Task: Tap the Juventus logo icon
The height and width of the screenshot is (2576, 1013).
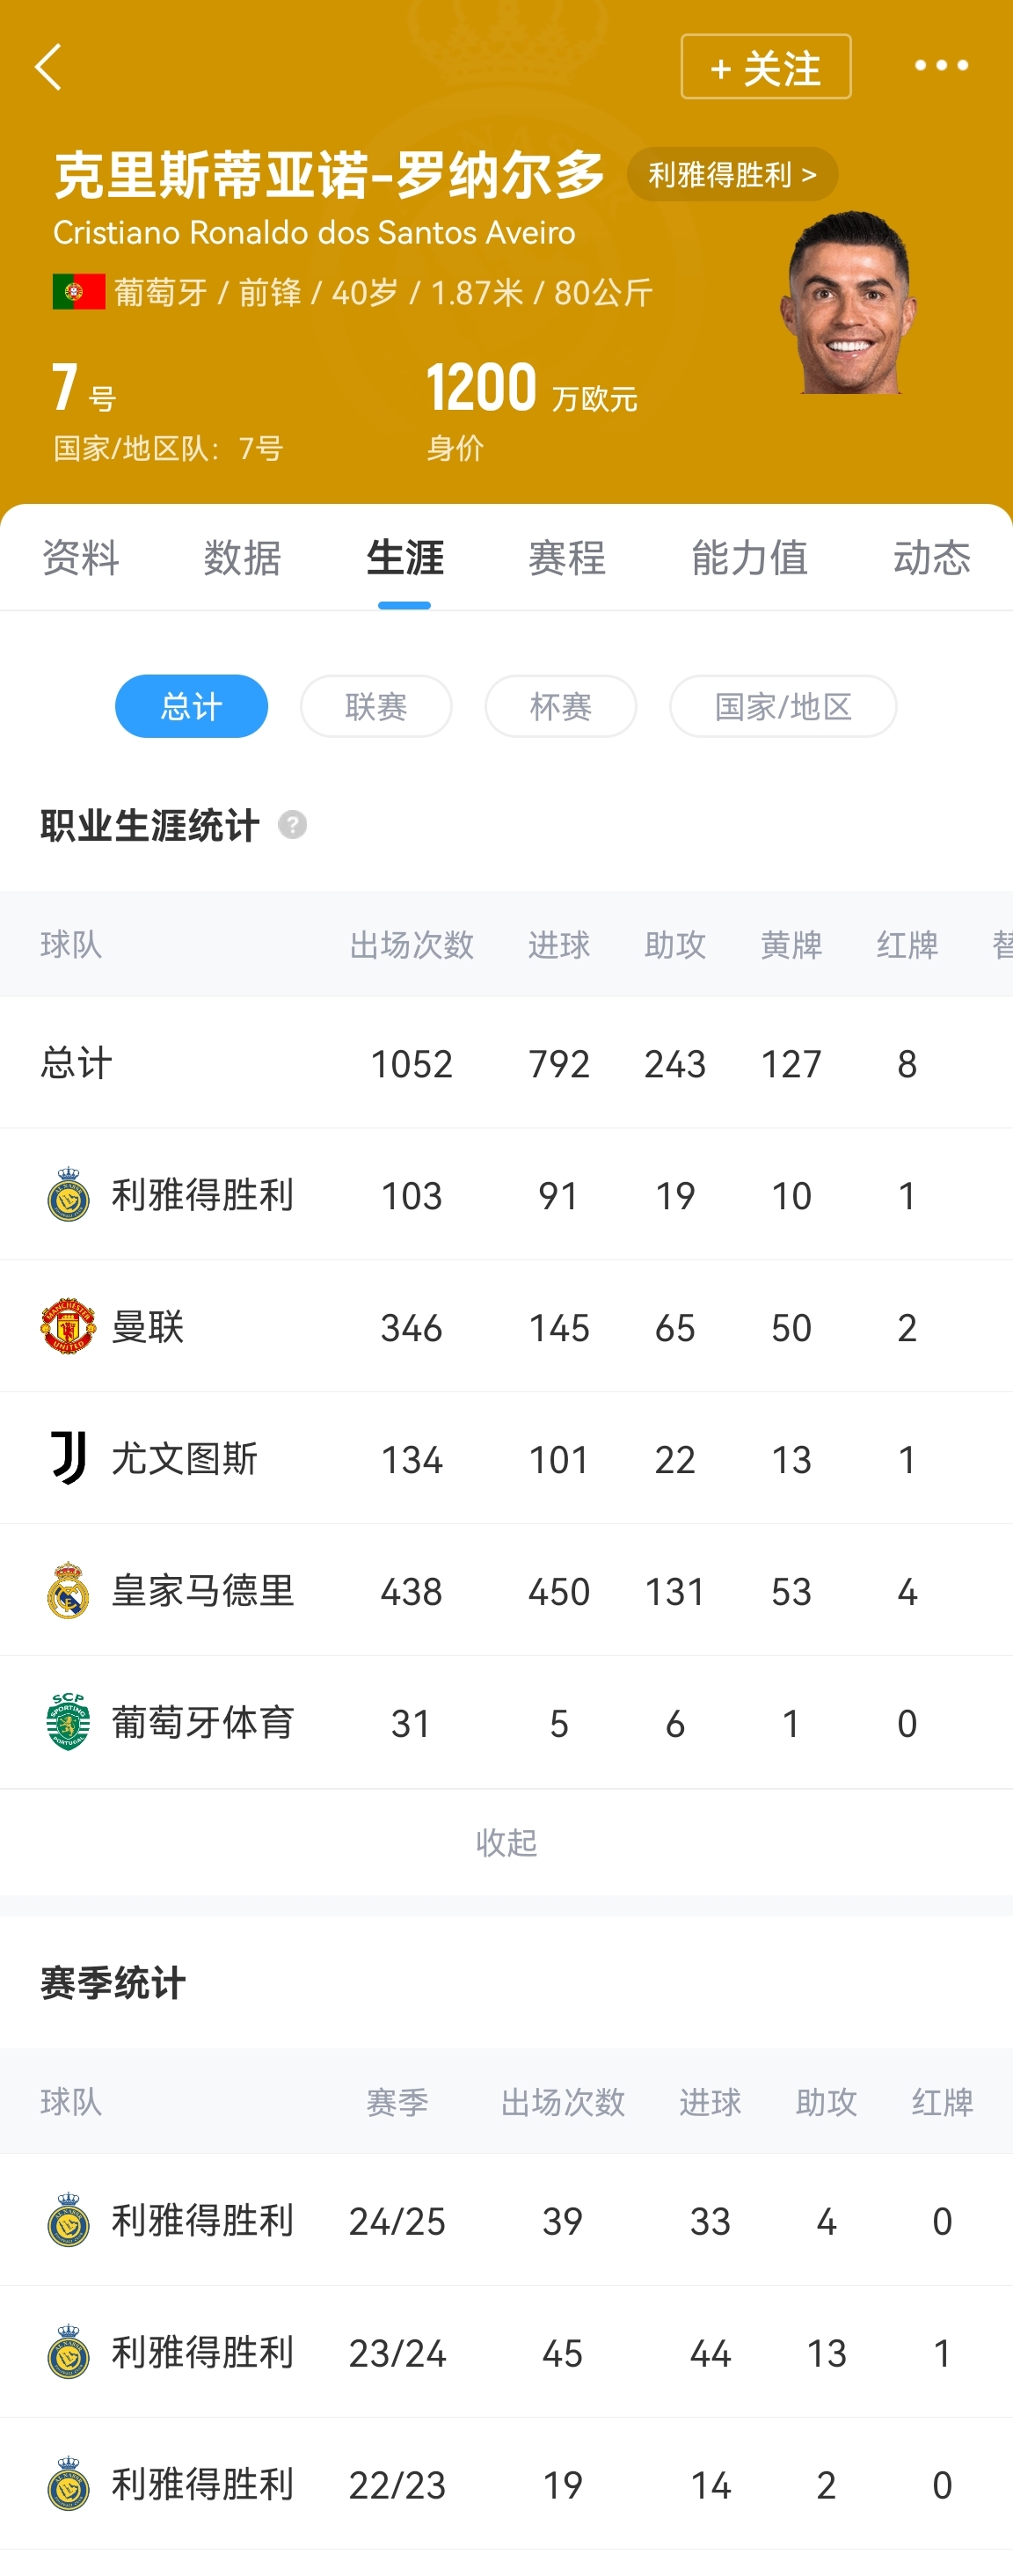Action: [x=68, y=1458]
